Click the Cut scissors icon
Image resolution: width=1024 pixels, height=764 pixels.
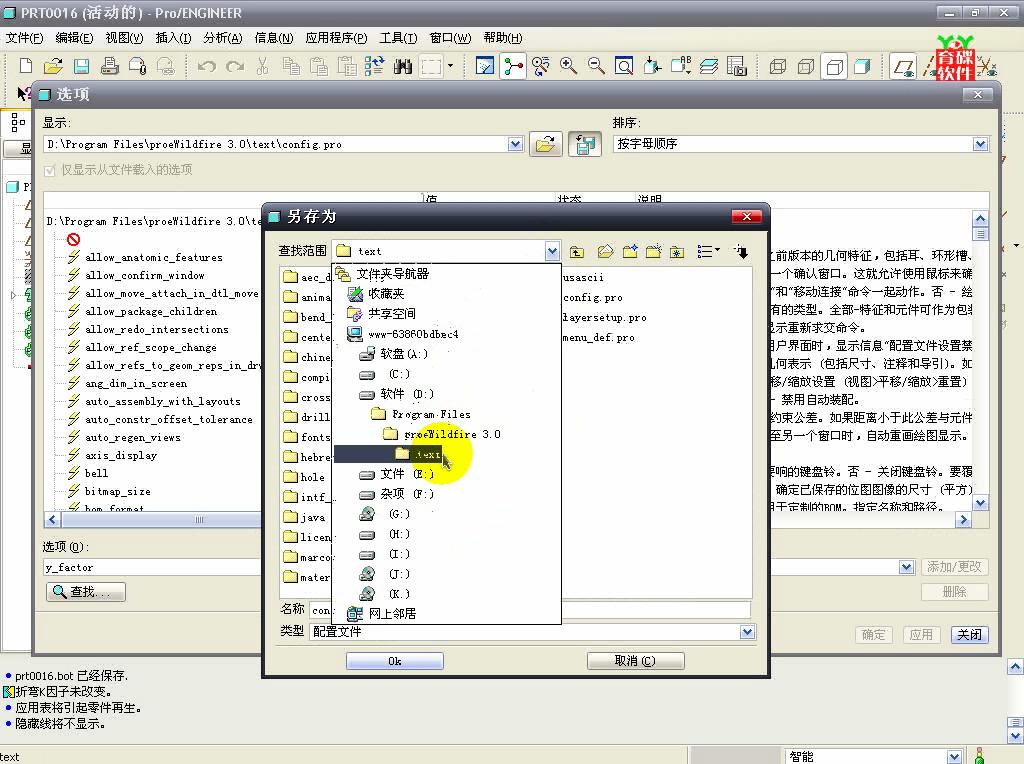click(263, 65)
